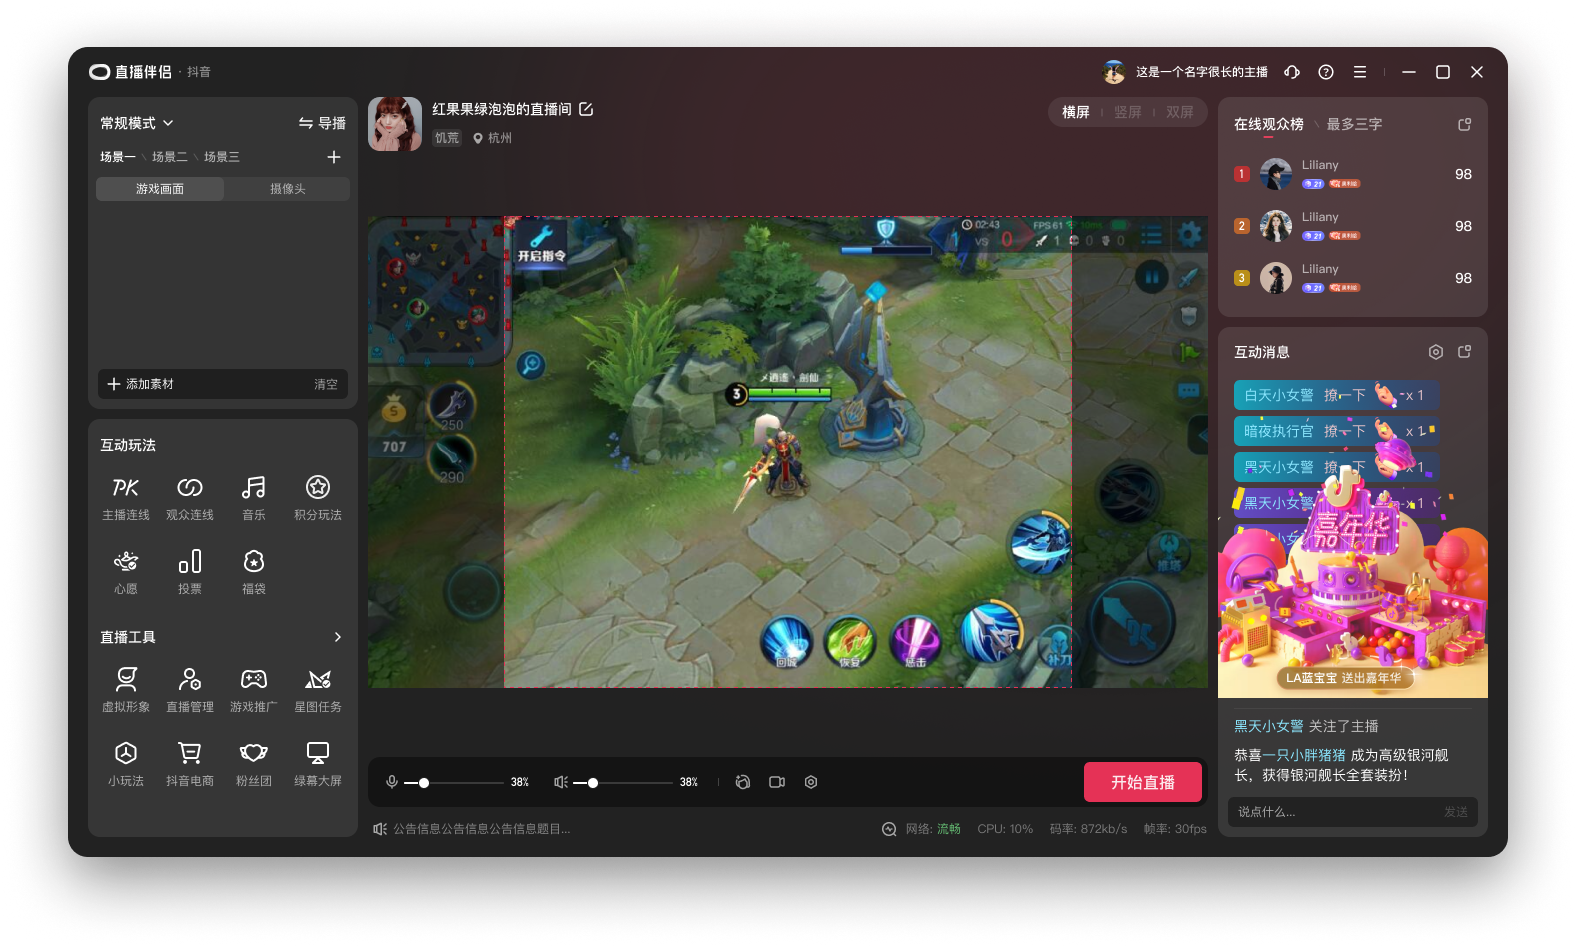Image resolution: width=1576 pixels, height=946 pixels.
Task: Click the screen rotate icon
Action: (743, 782)
